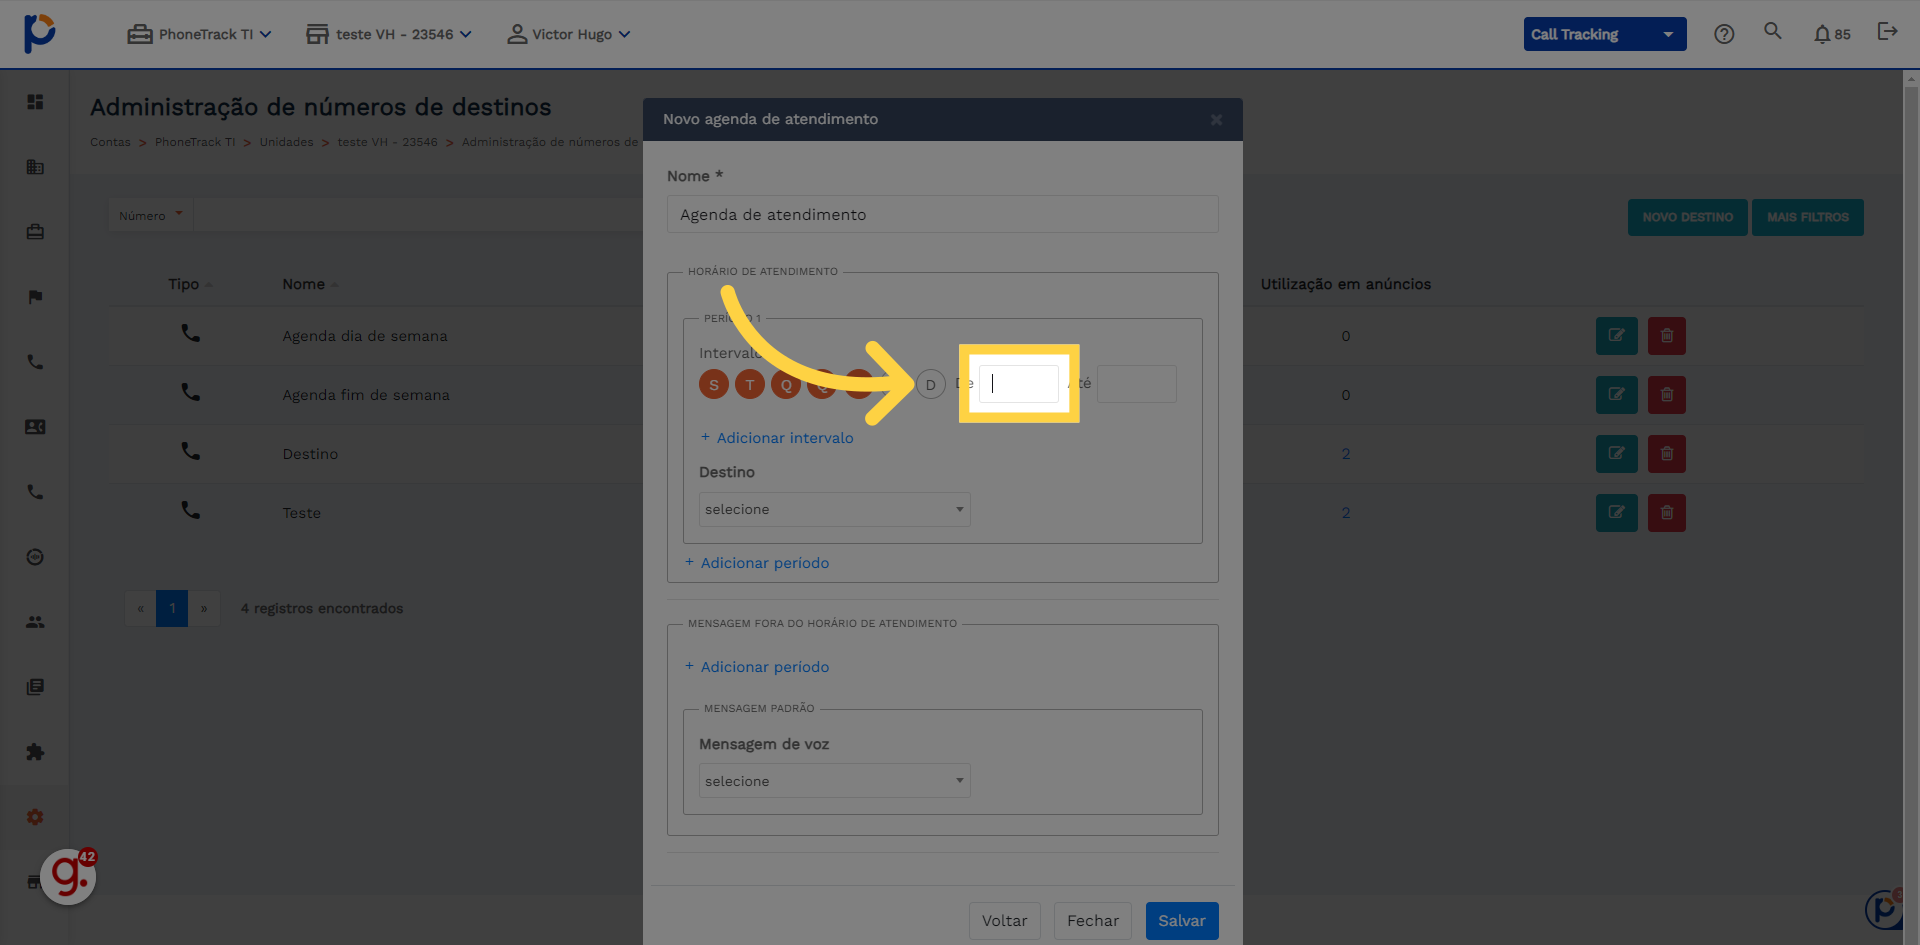Click the logout icon in the header
The image size is (1920, 945).
pos(1887,32)
